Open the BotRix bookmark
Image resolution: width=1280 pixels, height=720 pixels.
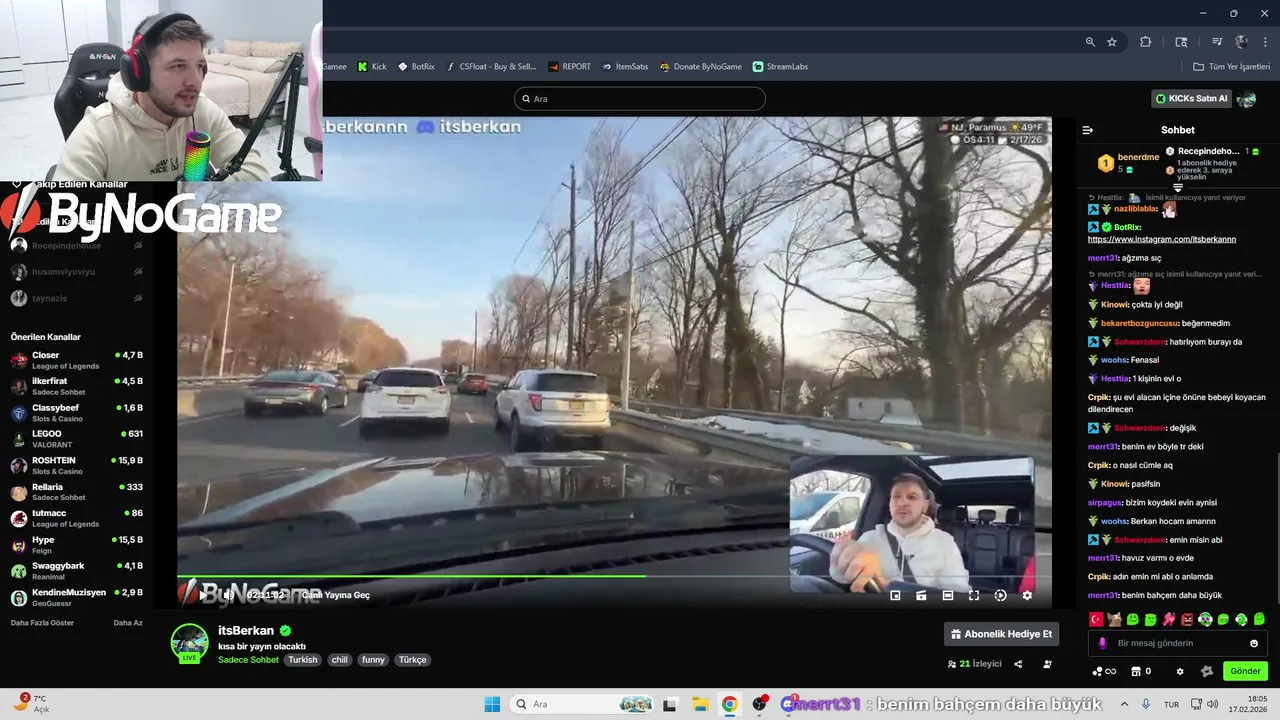tap(416, 67)
